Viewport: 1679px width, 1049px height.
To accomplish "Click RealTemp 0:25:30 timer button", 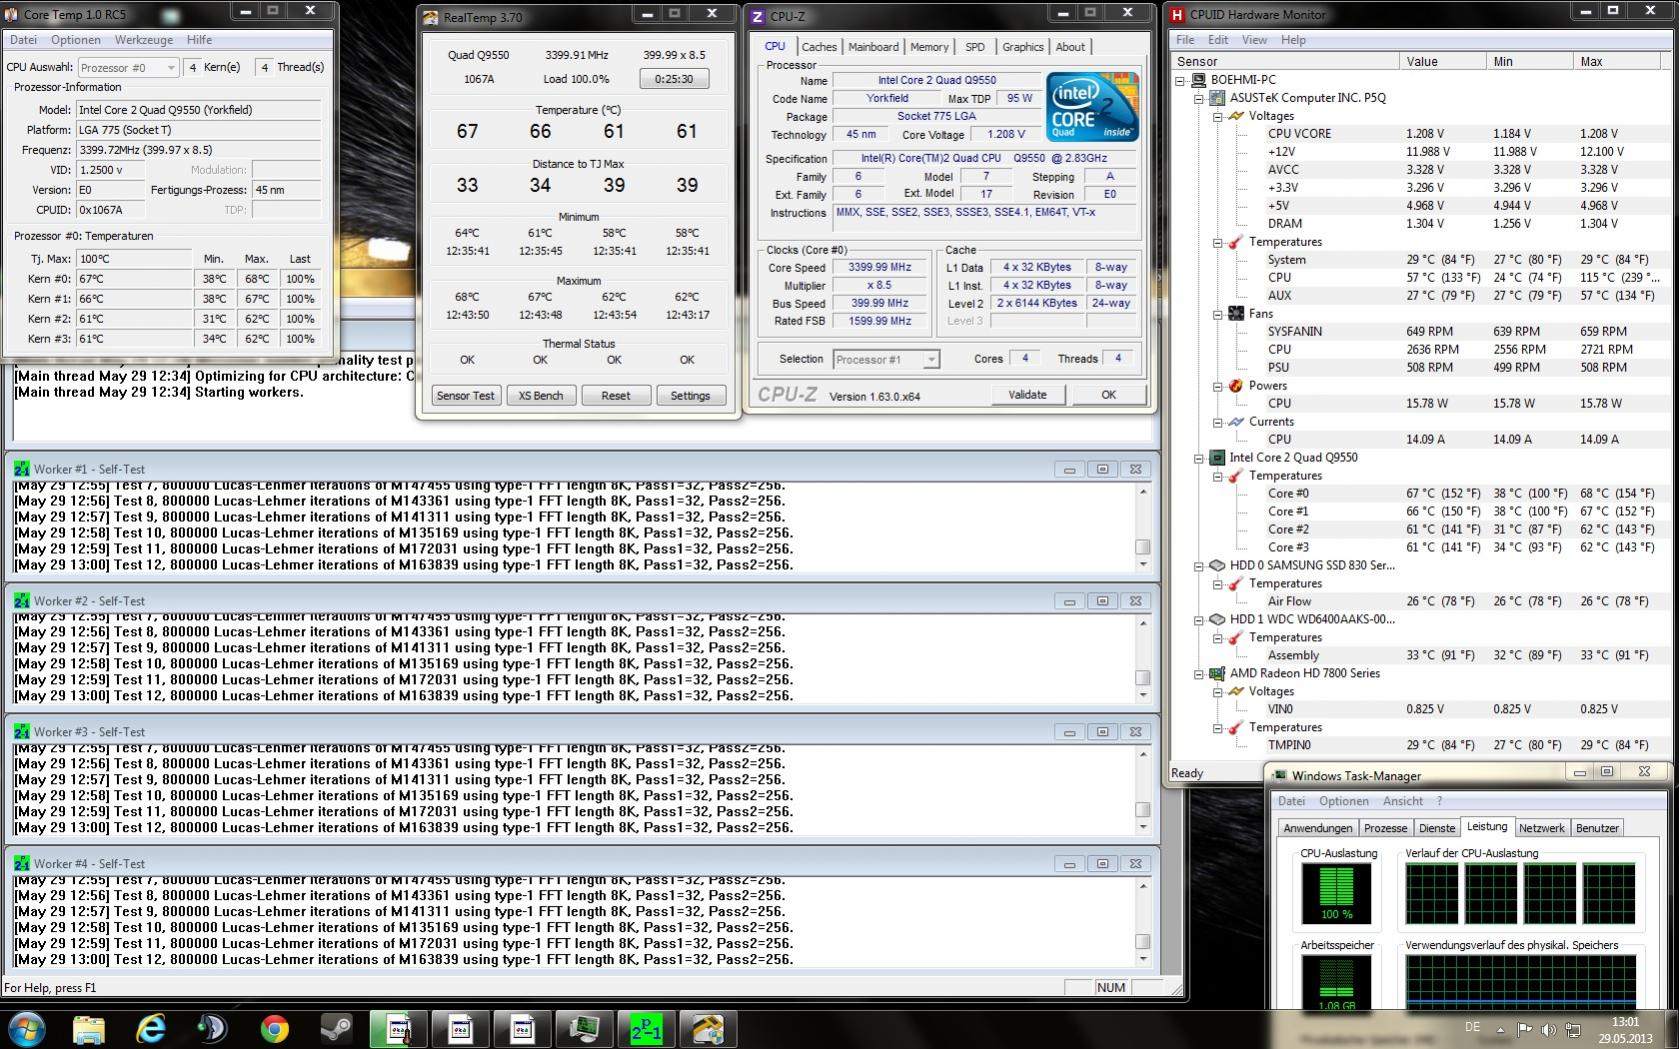I will (674, 79).
